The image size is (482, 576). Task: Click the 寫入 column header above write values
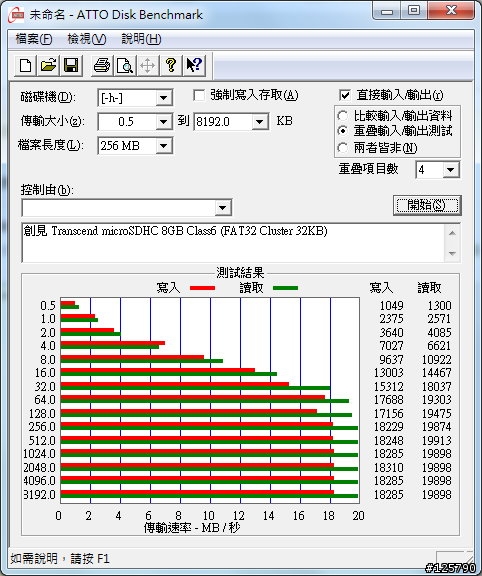click(x=381, y=288)
